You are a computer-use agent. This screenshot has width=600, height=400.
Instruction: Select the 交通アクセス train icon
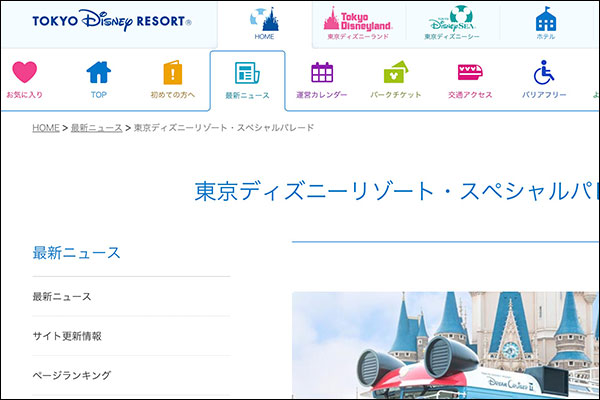pos(470,74)
